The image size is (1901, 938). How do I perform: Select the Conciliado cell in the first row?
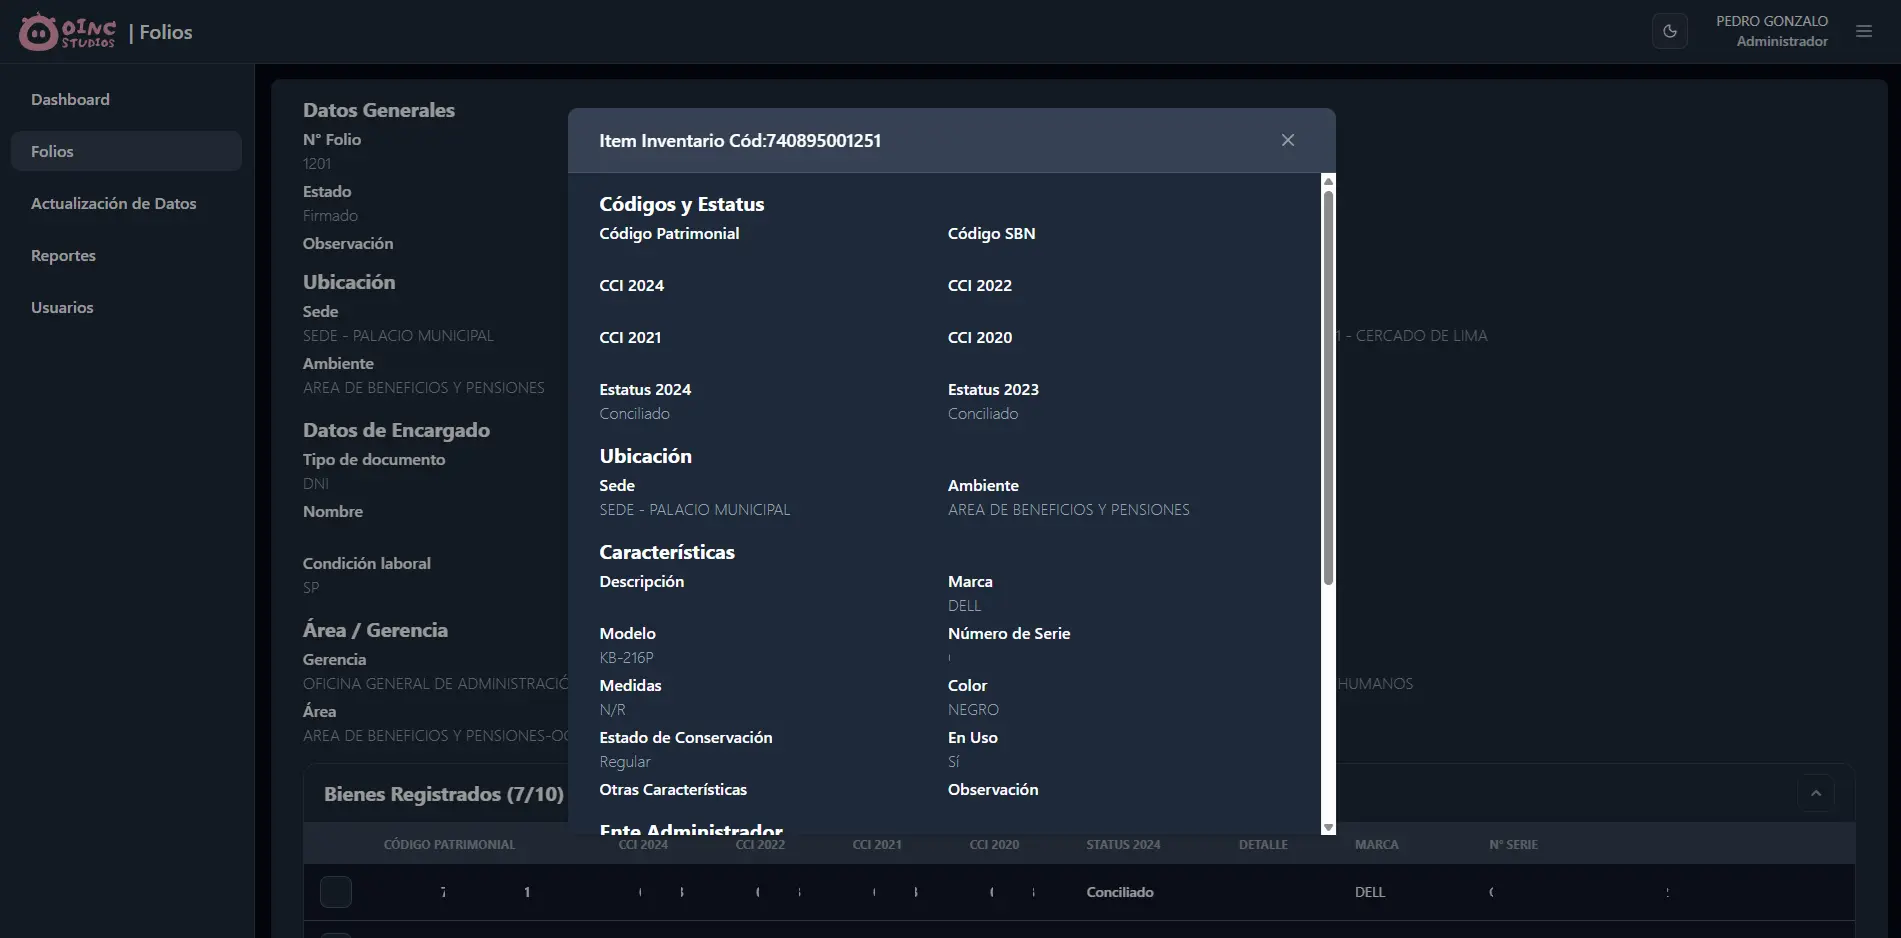1119,892
